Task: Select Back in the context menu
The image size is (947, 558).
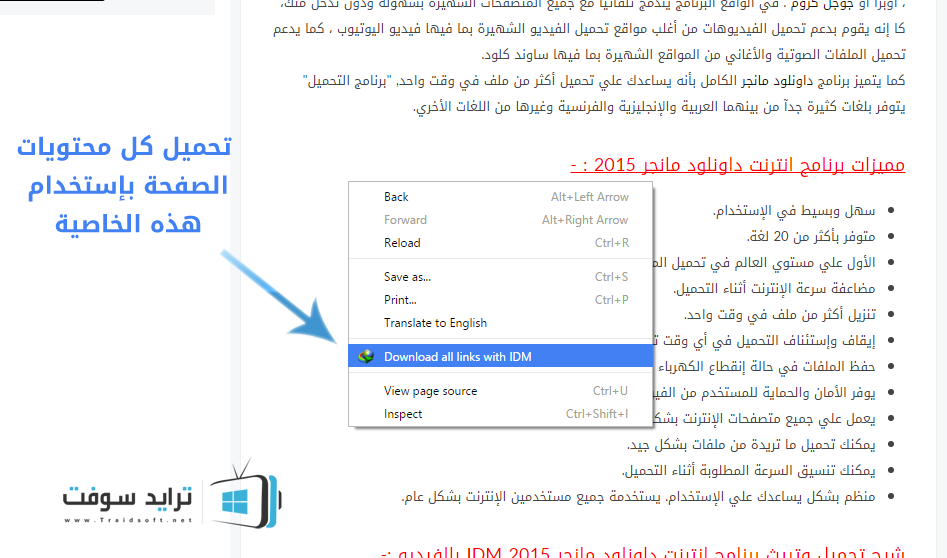Action: click(x=501, y=197)
